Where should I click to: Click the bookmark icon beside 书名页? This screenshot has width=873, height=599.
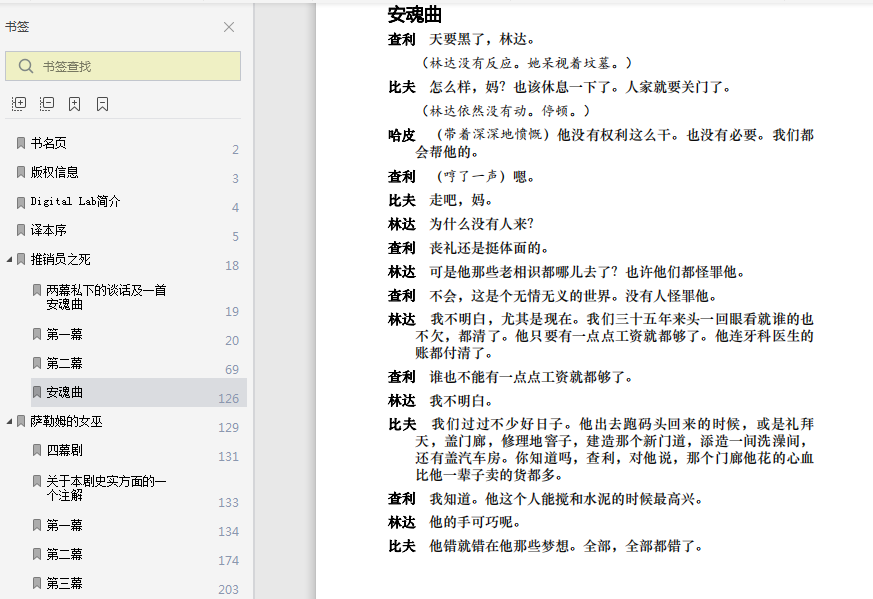(x=21, y=143)
